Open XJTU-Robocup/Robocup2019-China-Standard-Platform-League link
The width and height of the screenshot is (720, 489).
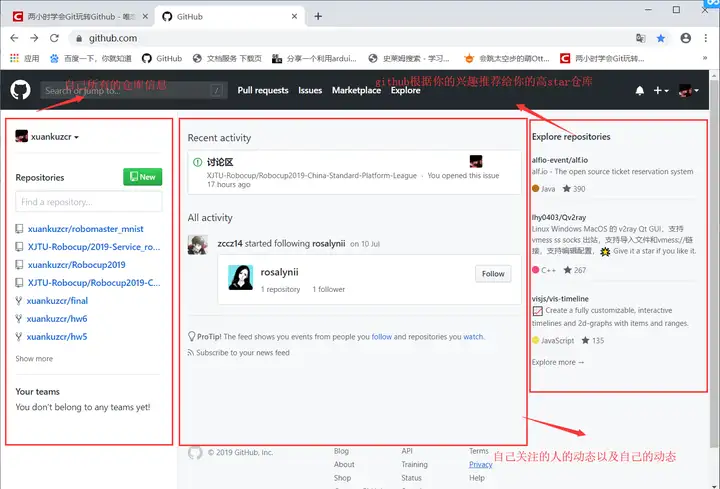(312, 175)
